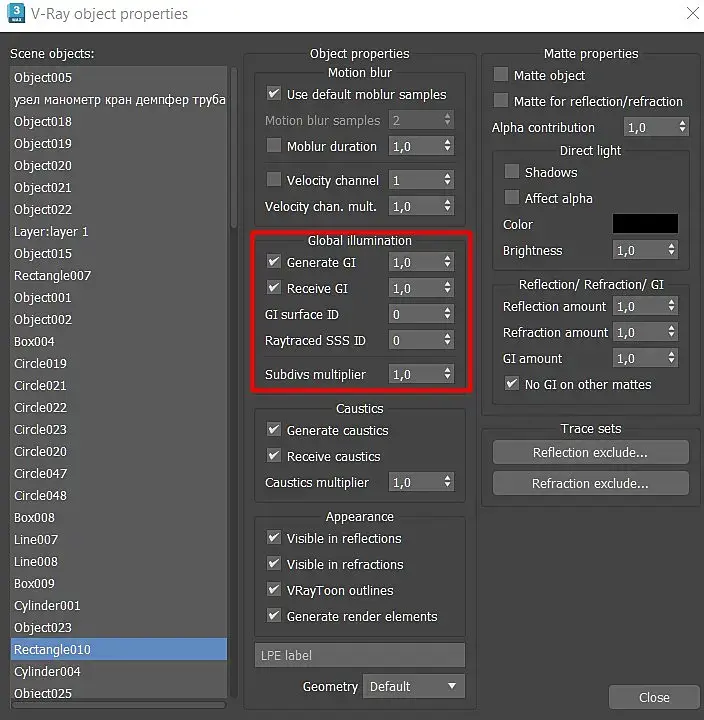Select Box004 in scene objects

(118, 342)
